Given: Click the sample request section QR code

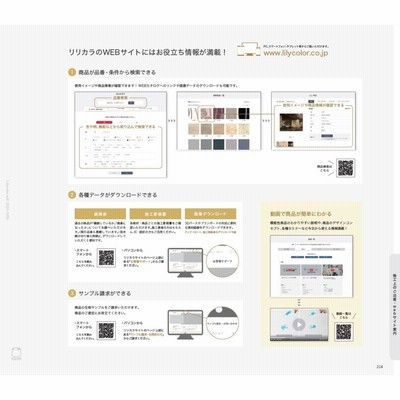Looking at the screenshot, I should click(x=106, y=330).
